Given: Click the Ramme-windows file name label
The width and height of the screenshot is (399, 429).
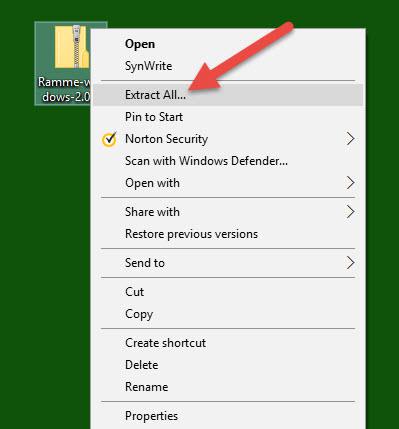Looking at the screenshot, I should (64, 89).
